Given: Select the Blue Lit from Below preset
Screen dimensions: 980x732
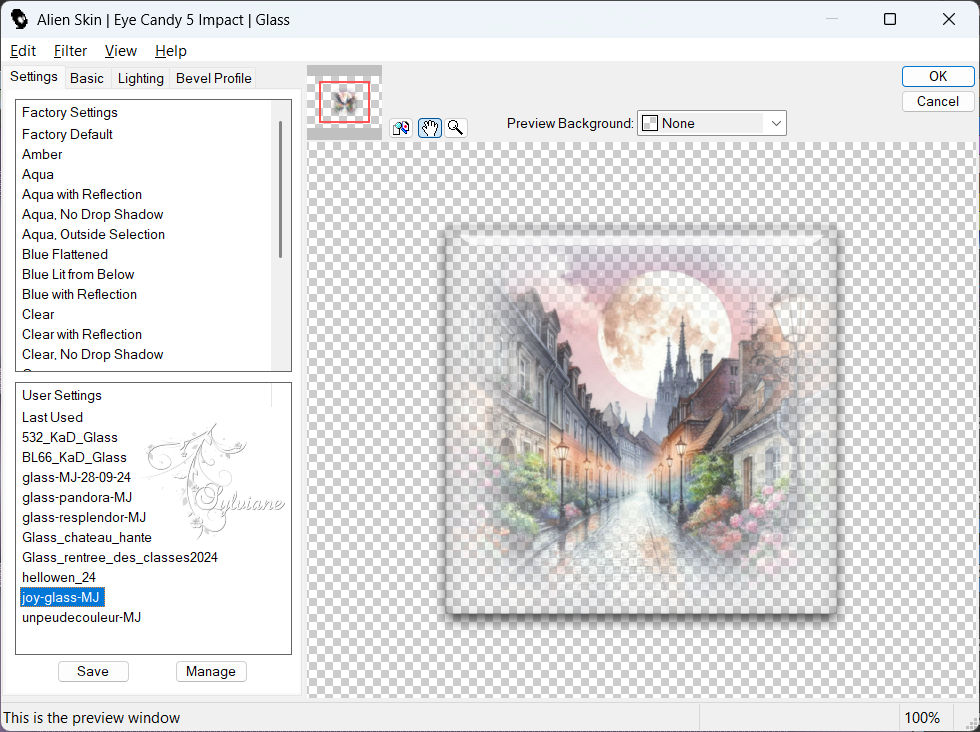Looking at the screenshot, I should click(x=78, y=274).
